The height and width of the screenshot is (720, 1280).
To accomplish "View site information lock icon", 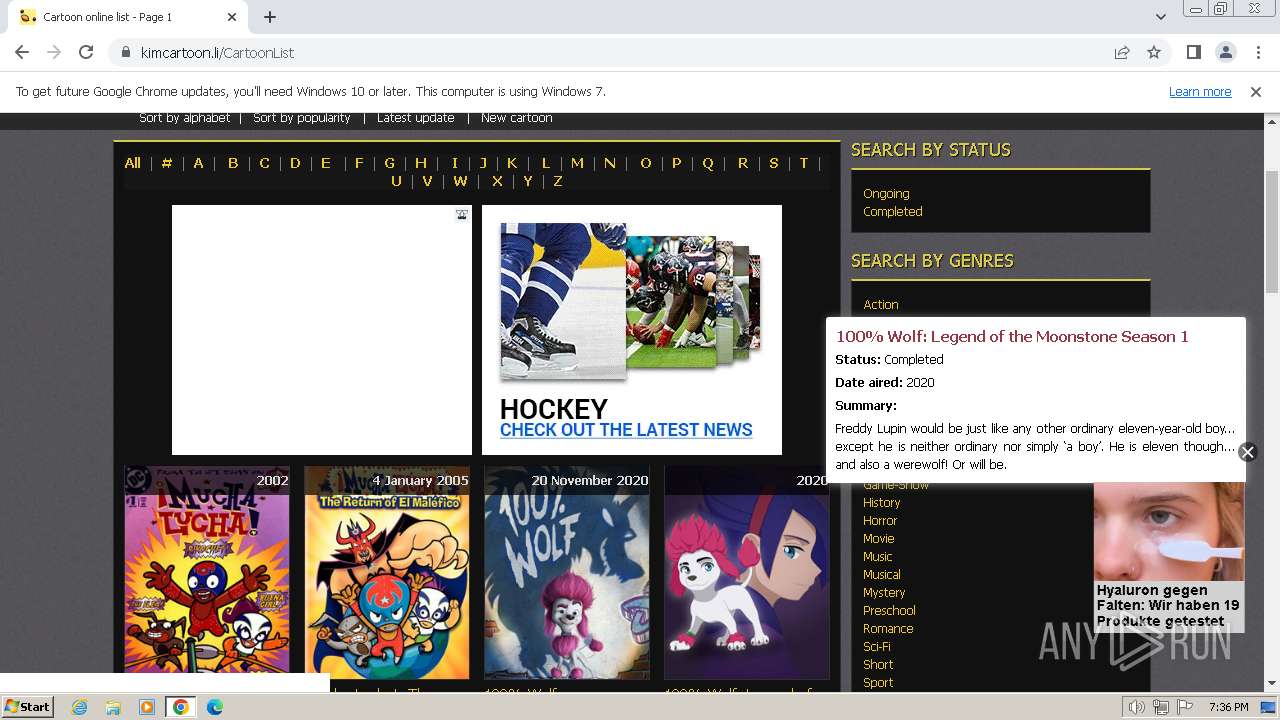I will [x=125, y=52].
